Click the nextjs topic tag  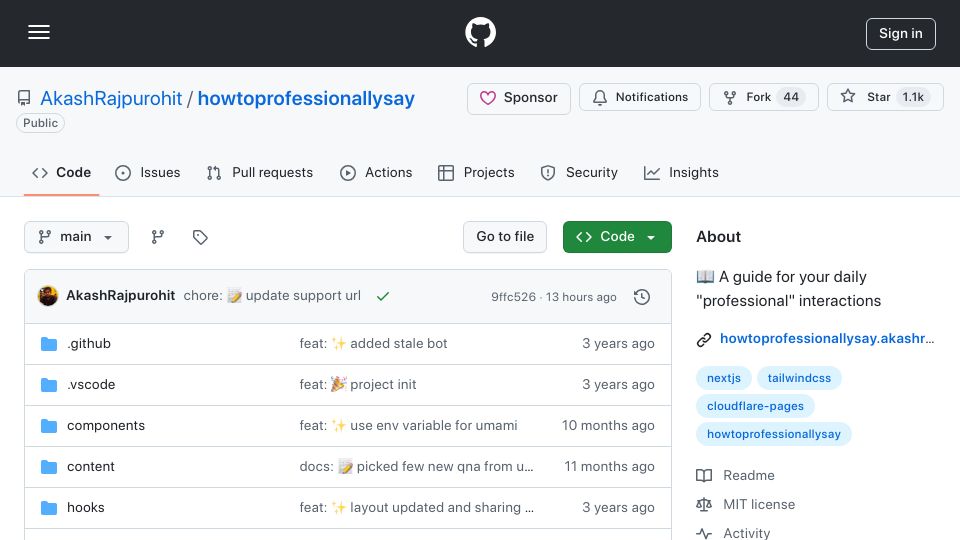(724, 378)
